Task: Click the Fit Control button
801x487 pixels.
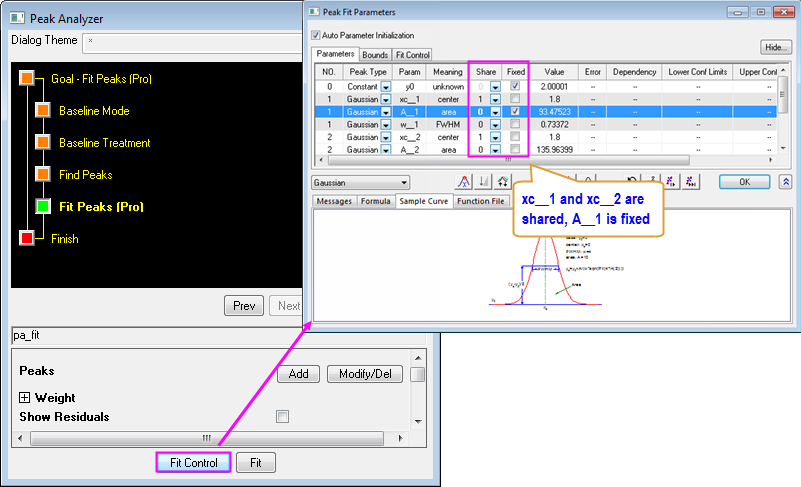Action: pyautogui.click(x=194, y=463)
